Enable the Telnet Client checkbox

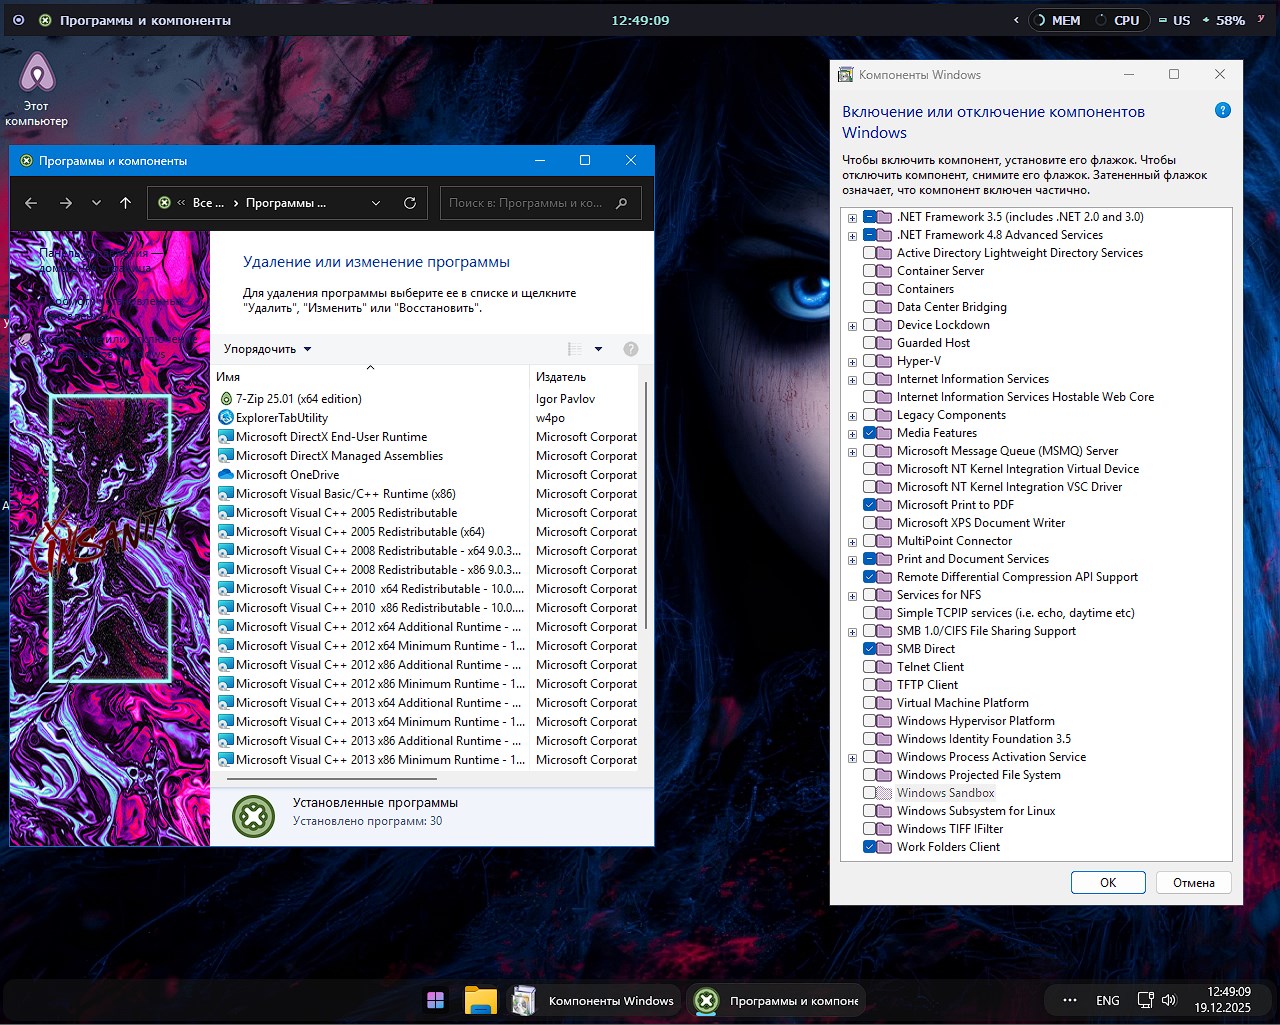click(869, 666)
